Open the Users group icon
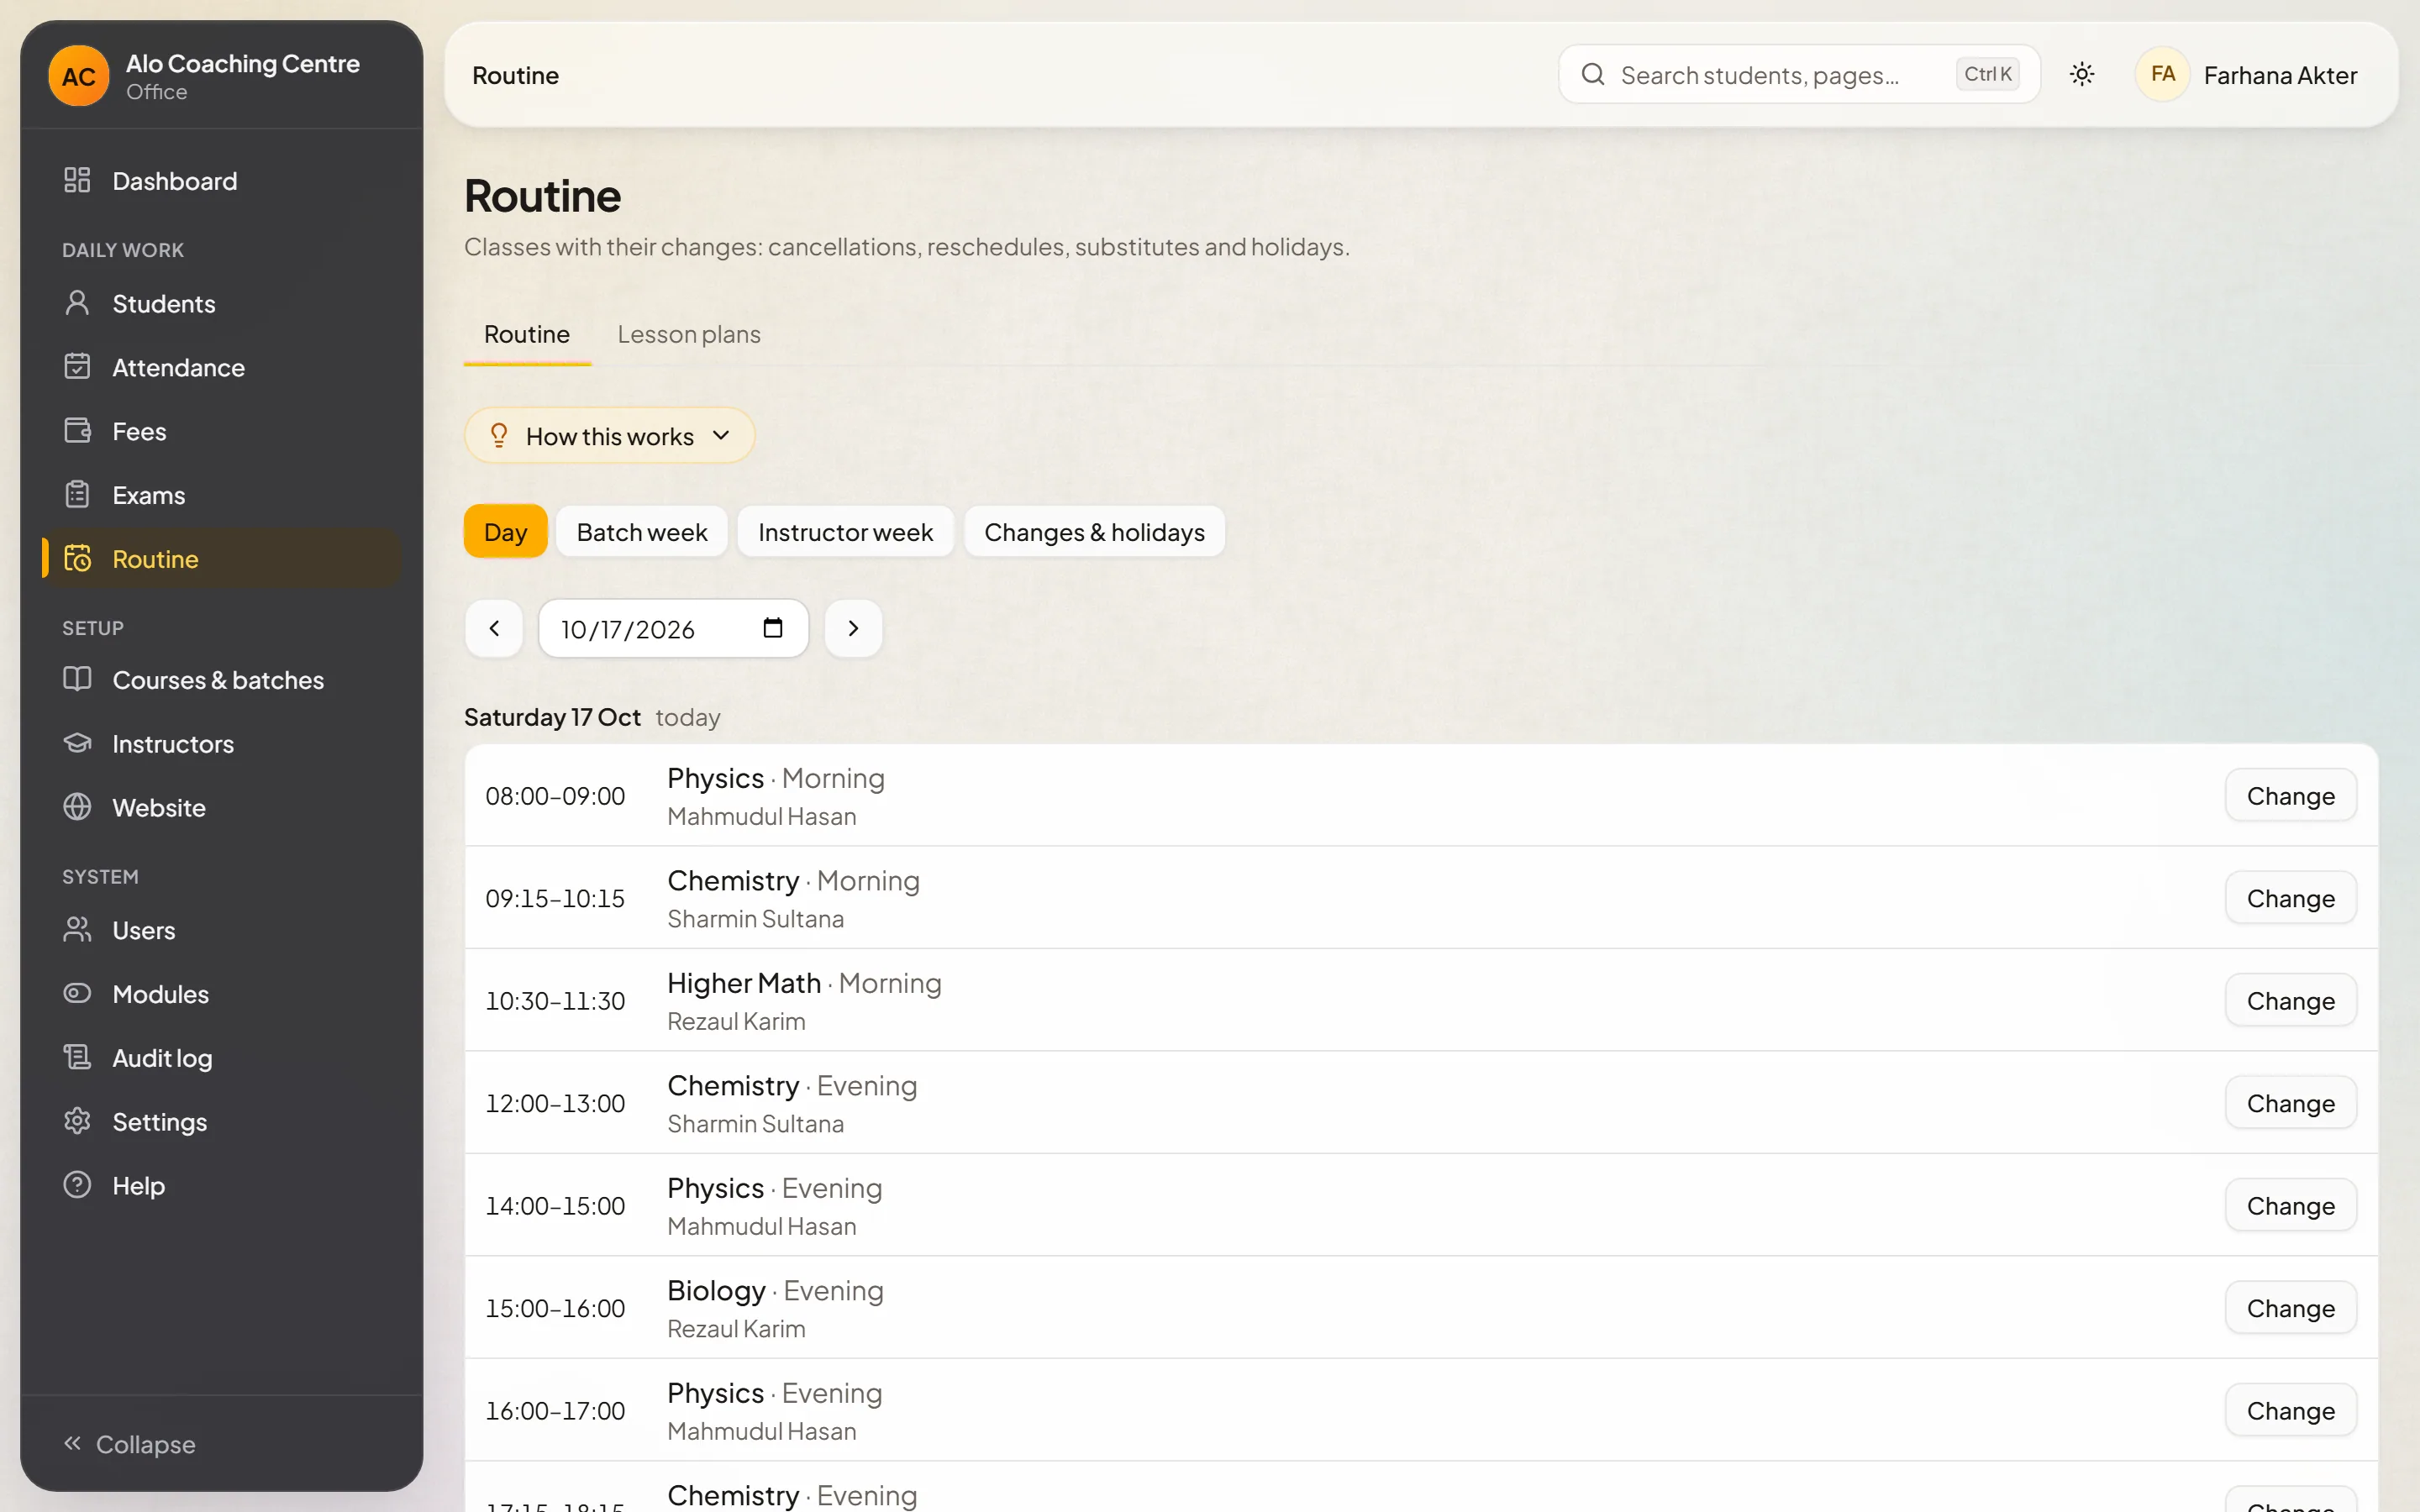The image size is (2420, 1512). (77, 929)
